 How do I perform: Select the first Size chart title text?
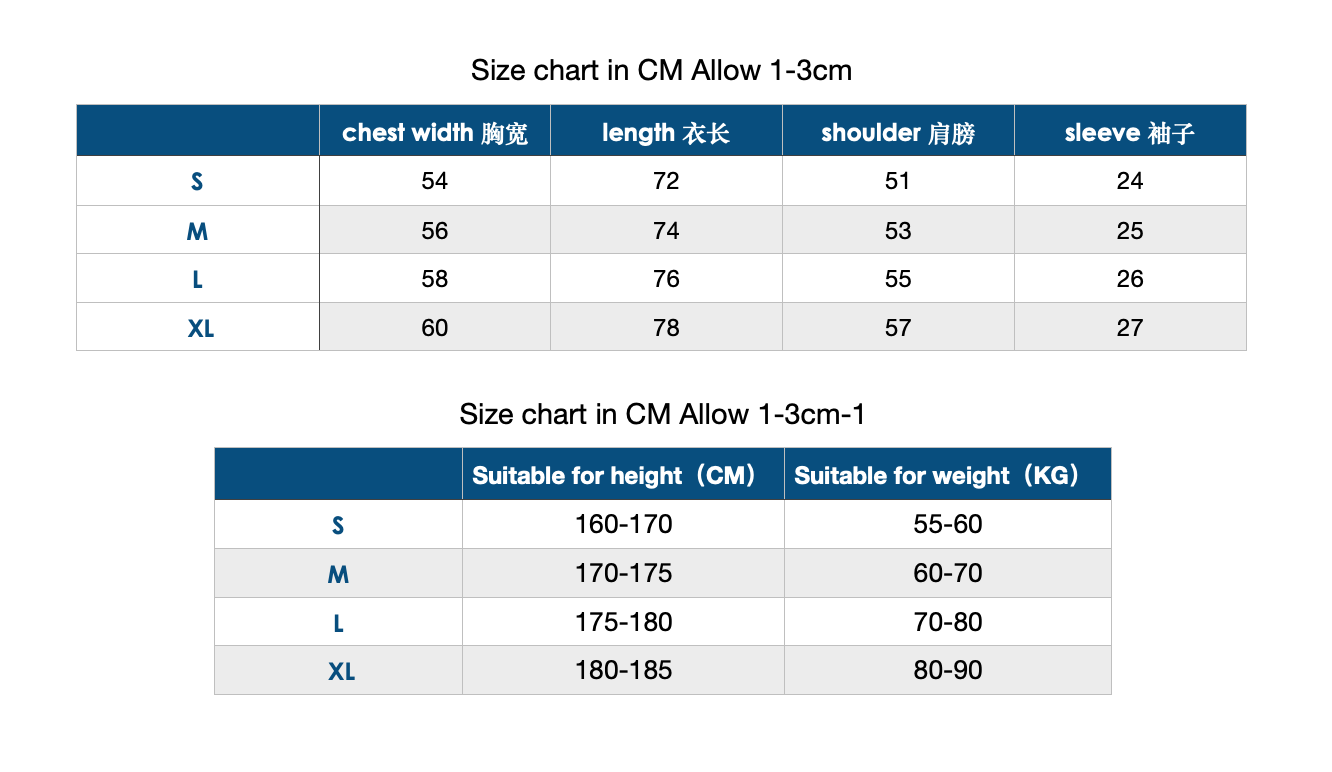[661, 71]
